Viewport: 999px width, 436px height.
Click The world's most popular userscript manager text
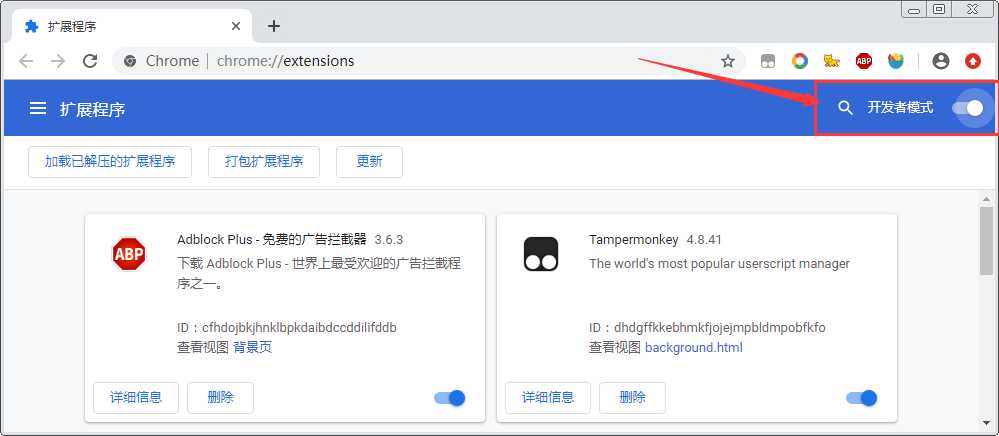pyautogui.click(x=719, y=263)
